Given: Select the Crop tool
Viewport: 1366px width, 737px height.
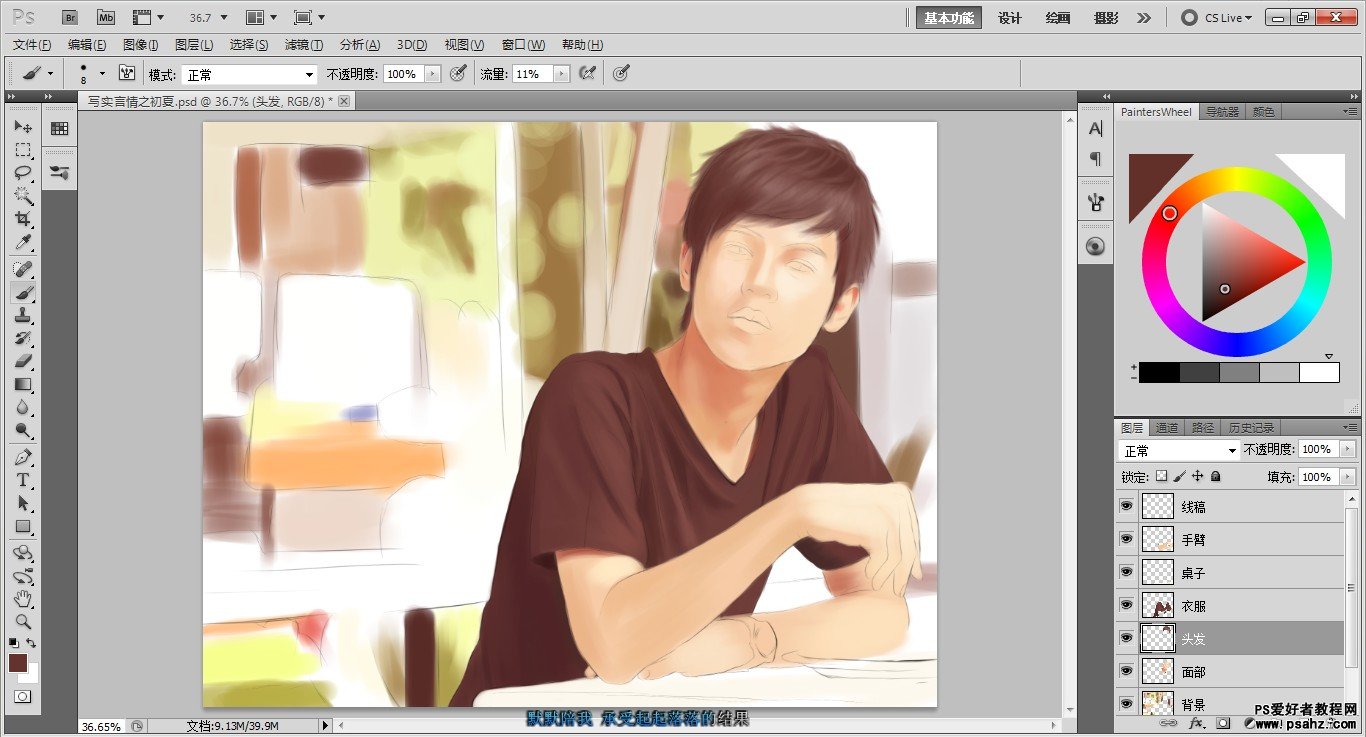Looking at the screenshot, I should [23, 219].
